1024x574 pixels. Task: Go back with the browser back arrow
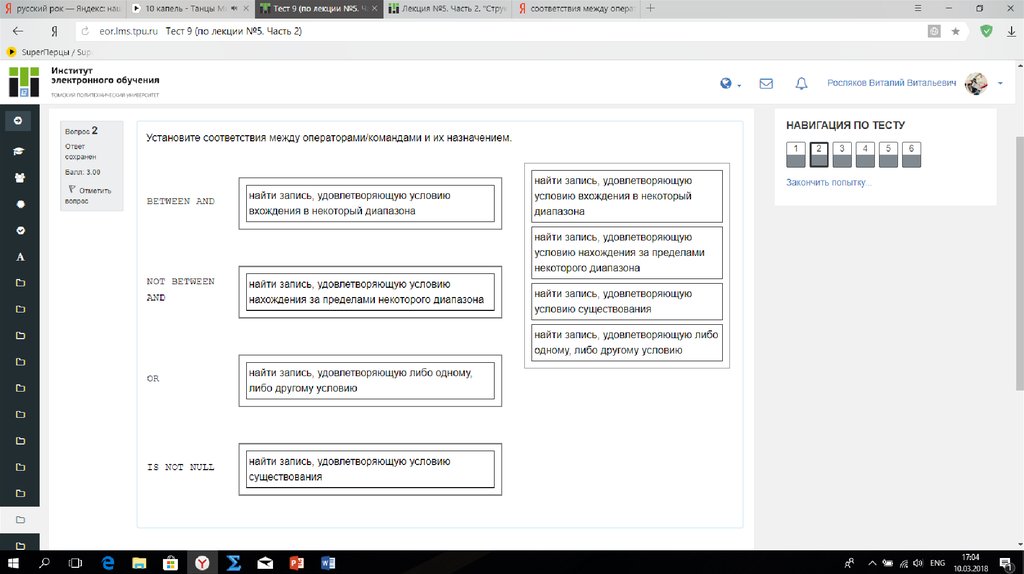(x=18, y=31)
